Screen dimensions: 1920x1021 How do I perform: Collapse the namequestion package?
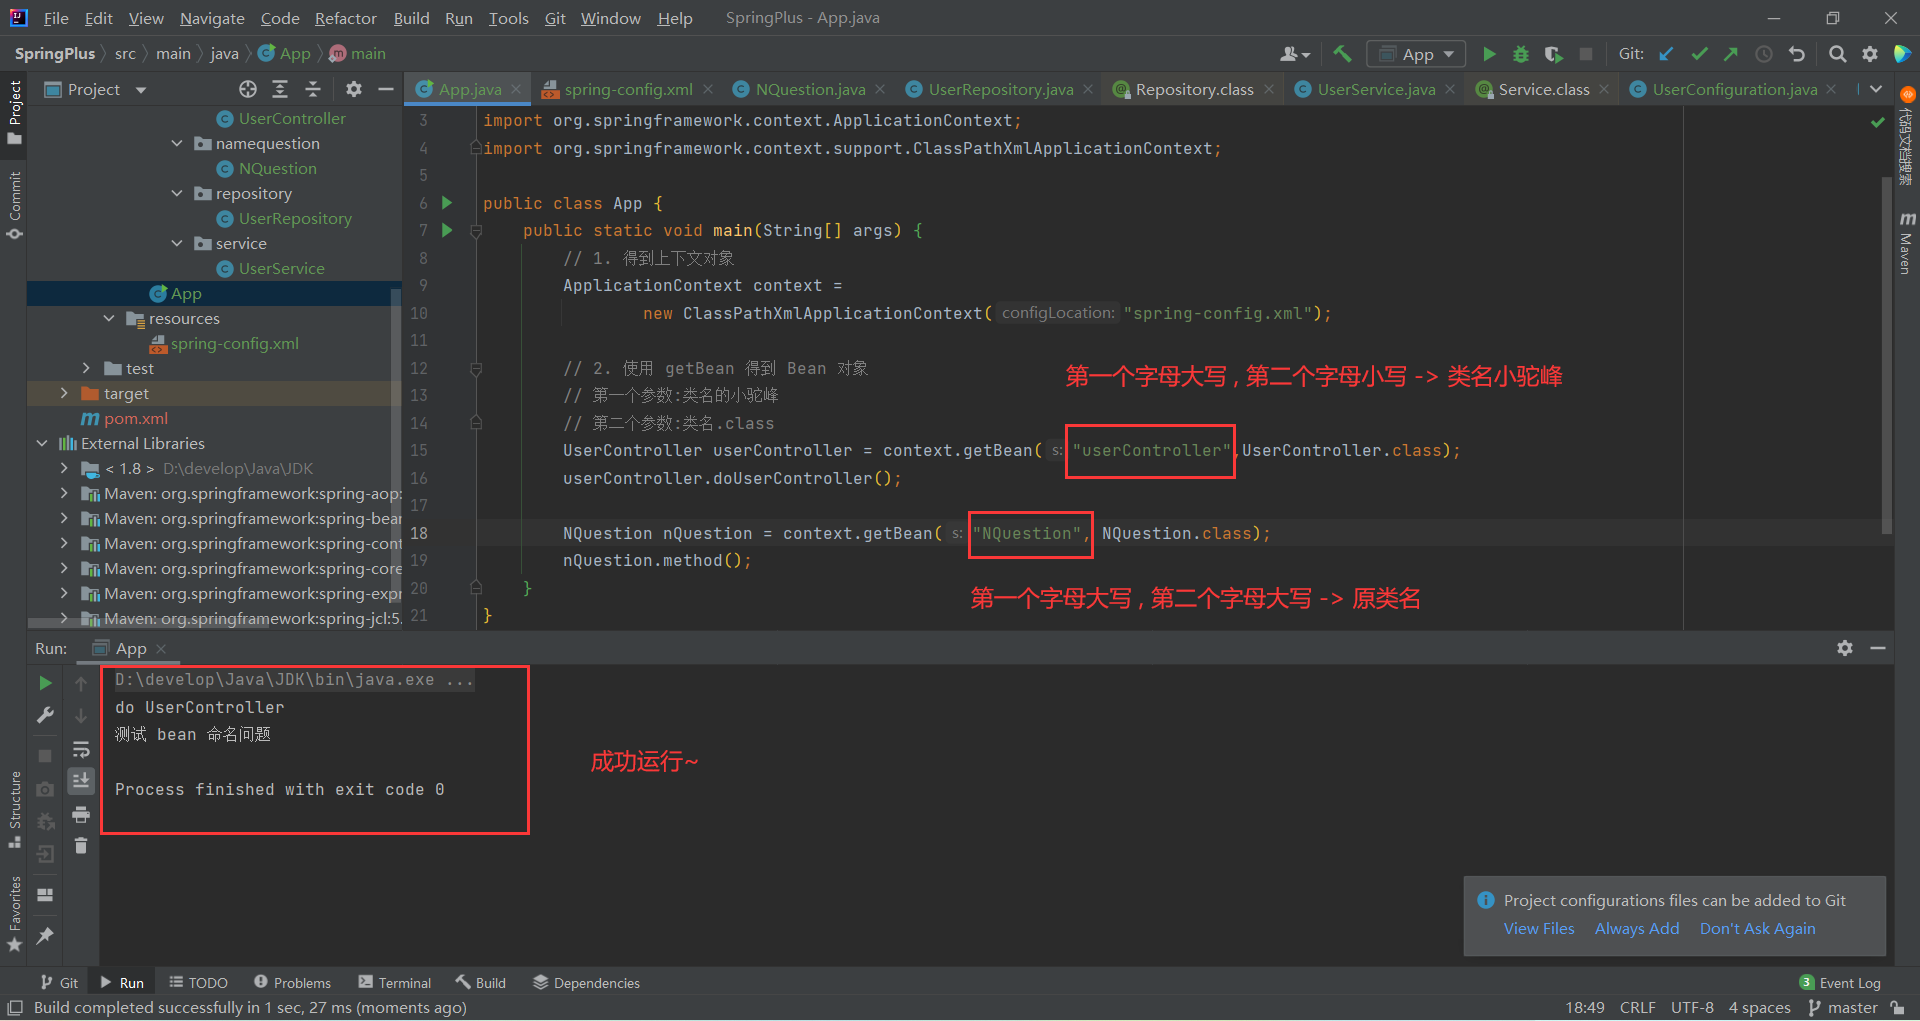pos(177,143)
